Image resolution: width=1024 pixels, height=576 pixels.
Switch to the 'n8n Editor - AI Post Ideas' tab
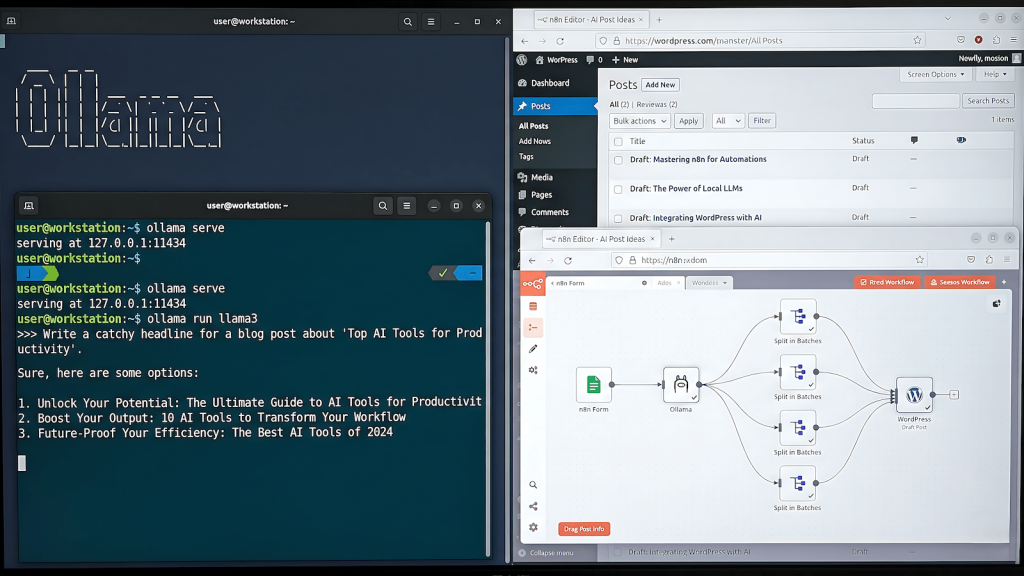pos(588,18)
